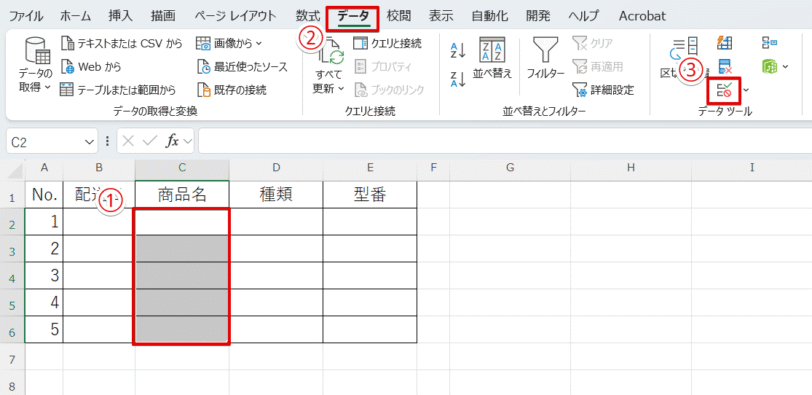Sort descending Z to A
Viewport: 812px width, 395px height.
point(458,79)
